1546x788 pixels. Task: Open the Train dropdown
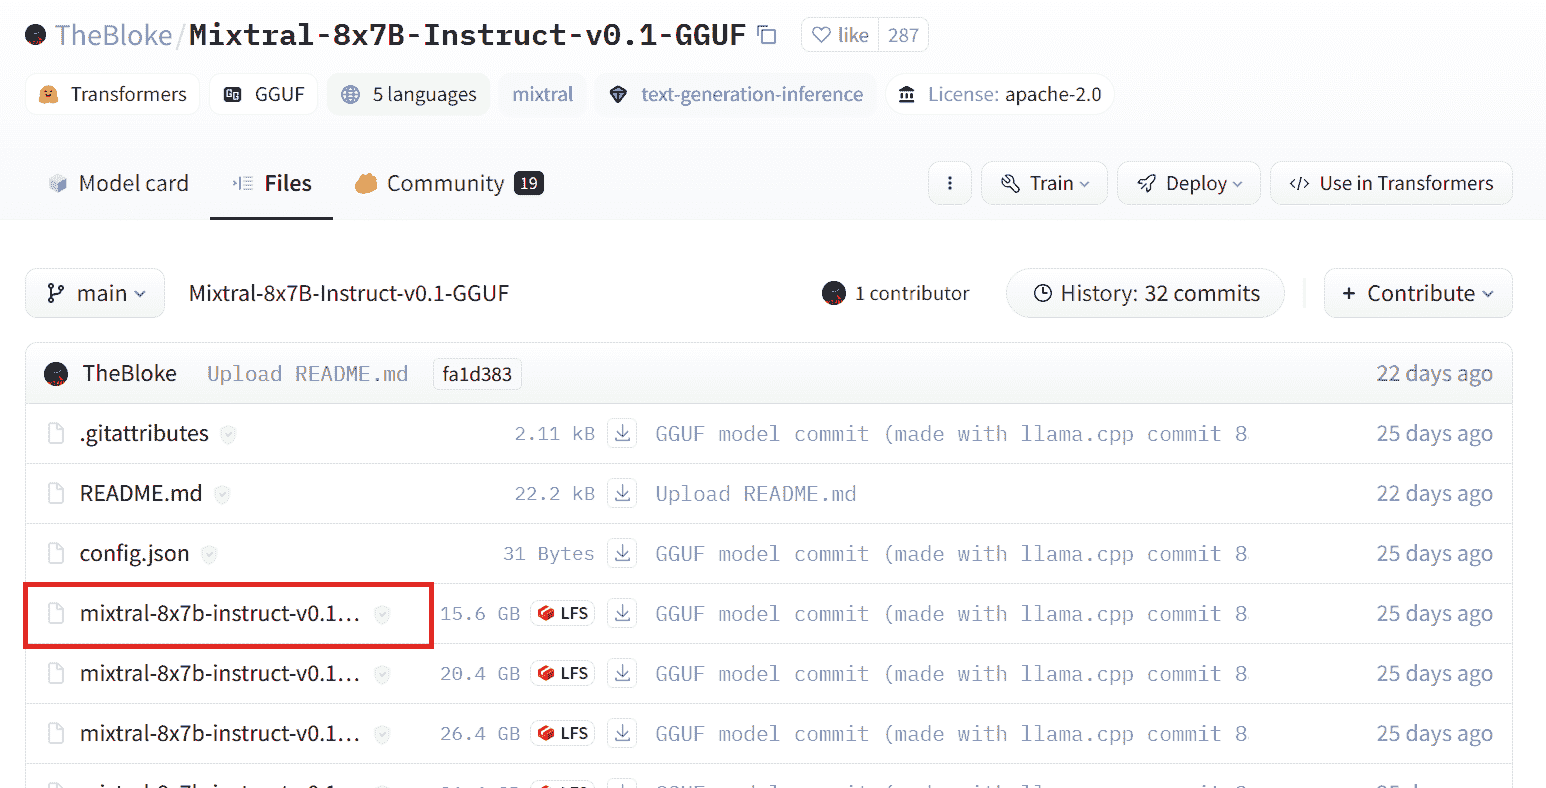pos(1044,183)
